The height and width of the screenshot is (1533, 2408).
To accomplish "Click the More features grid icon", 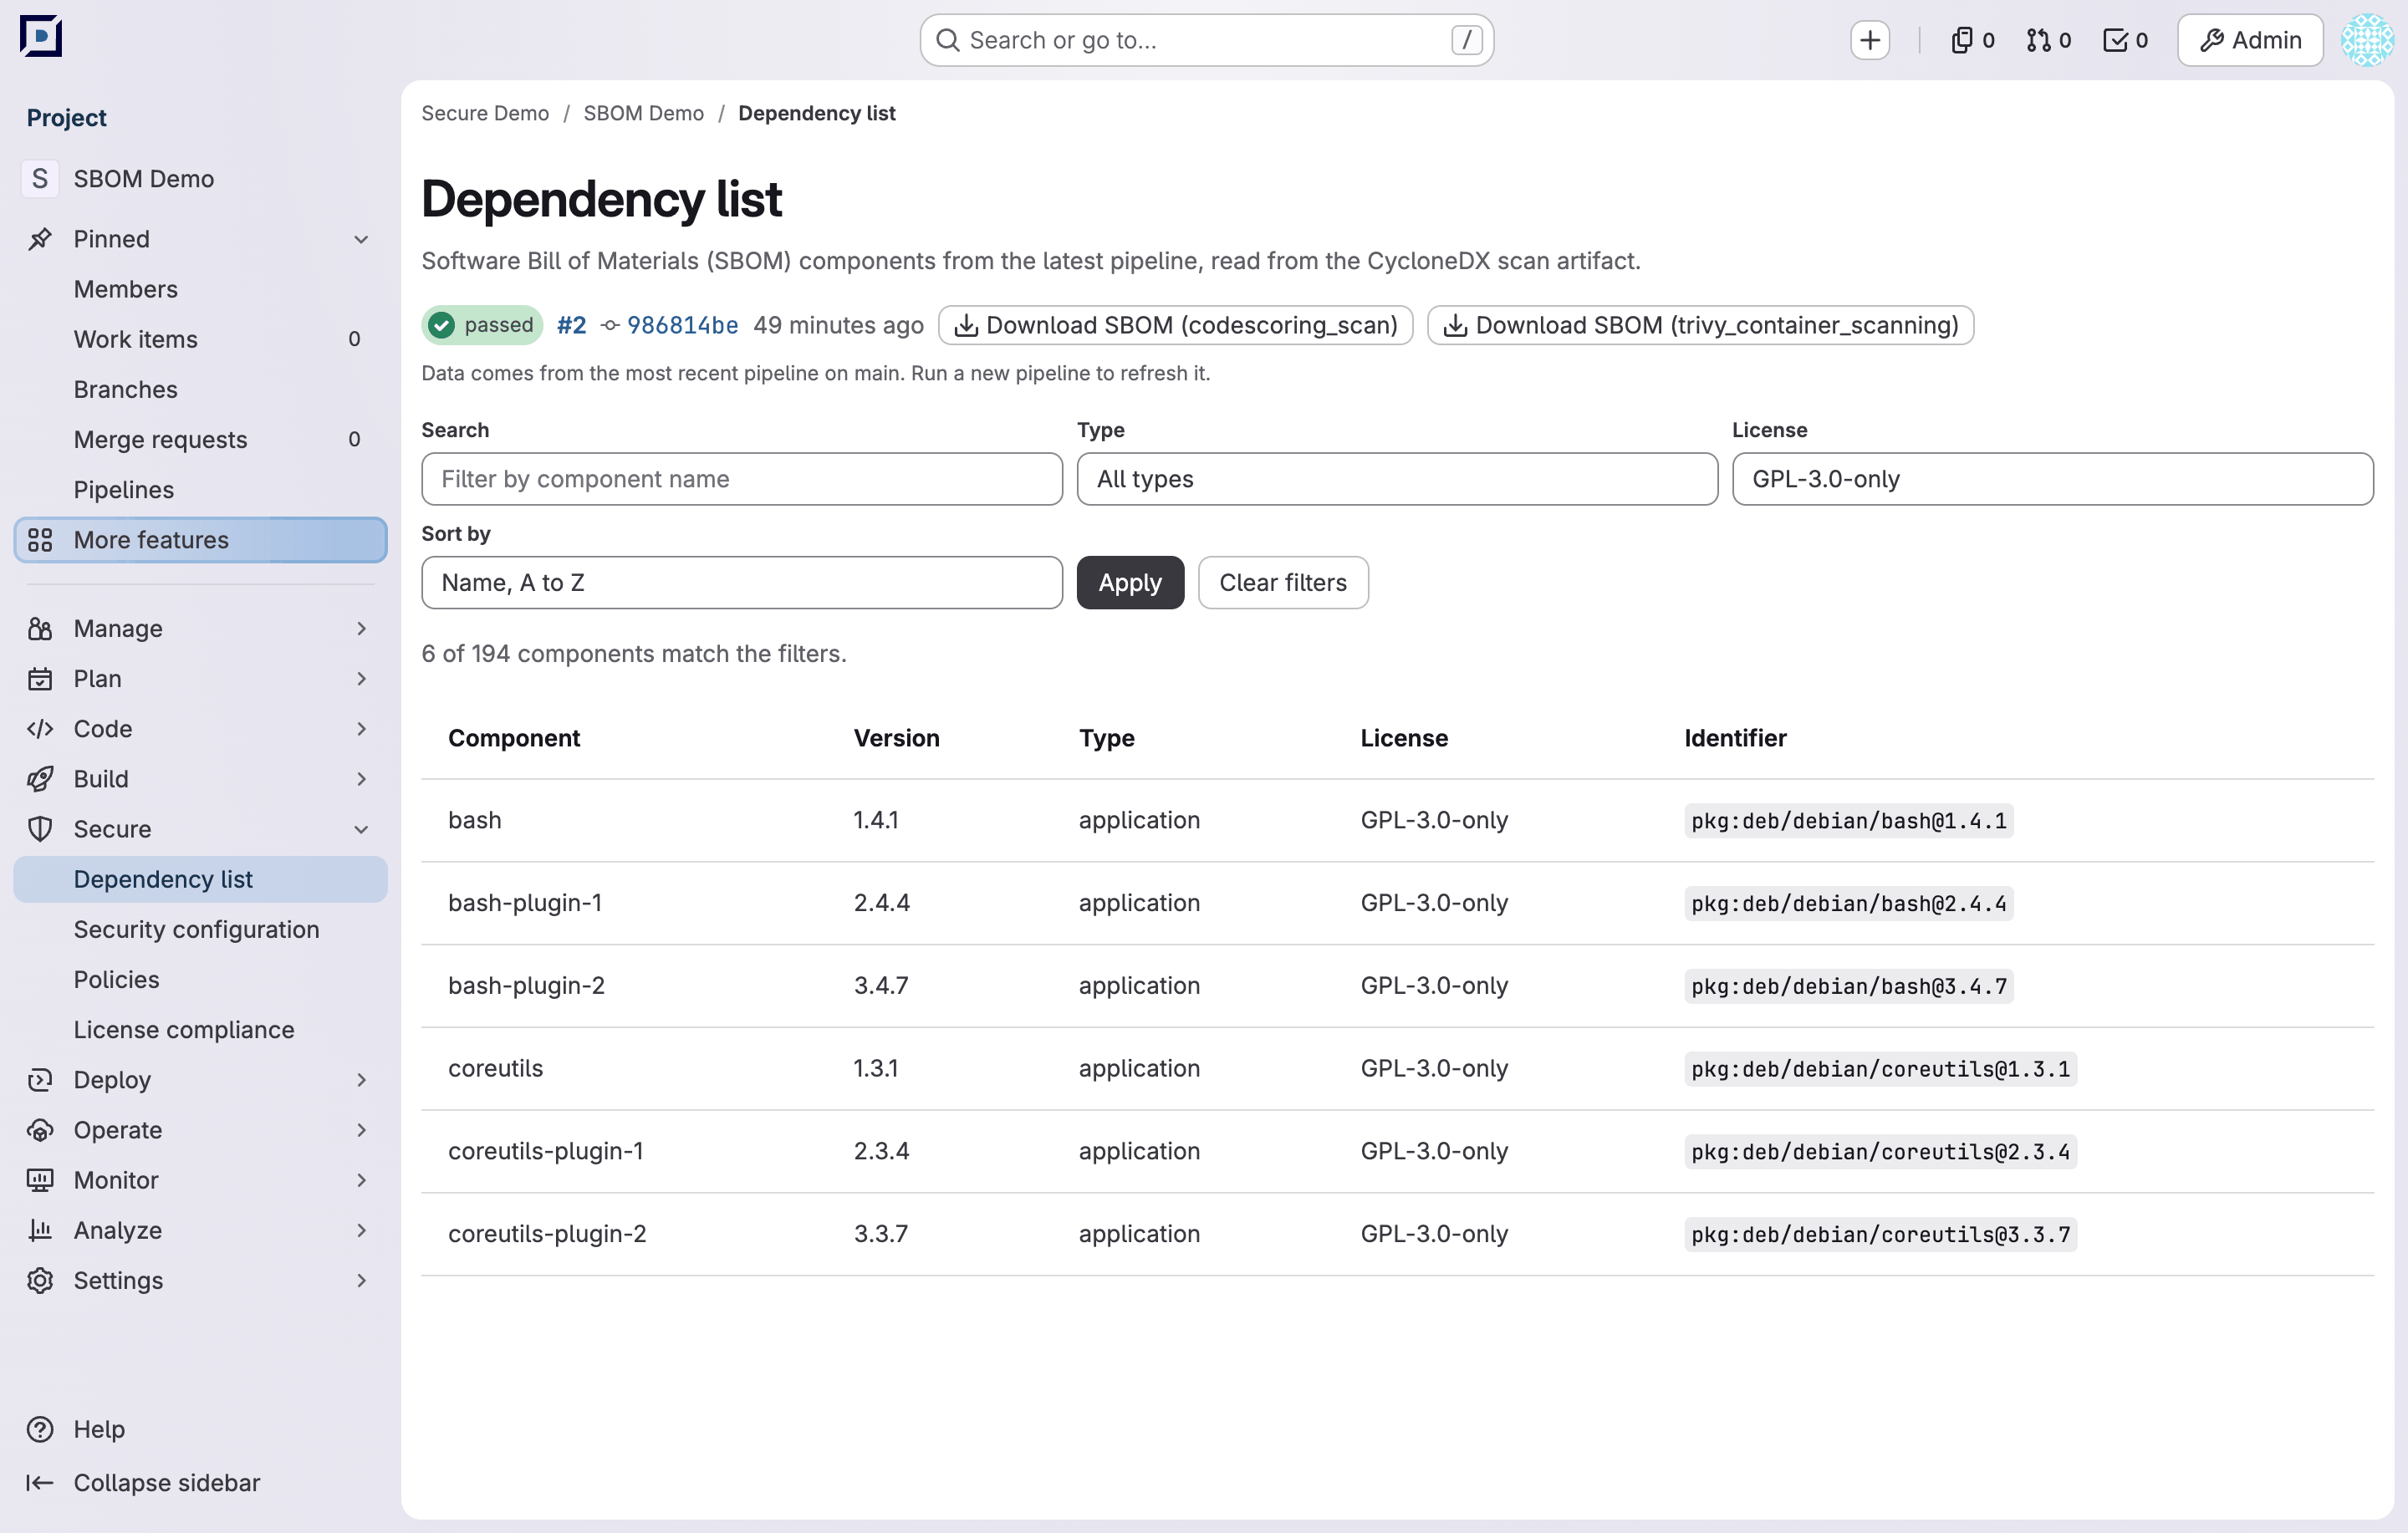I will [40, 540].
